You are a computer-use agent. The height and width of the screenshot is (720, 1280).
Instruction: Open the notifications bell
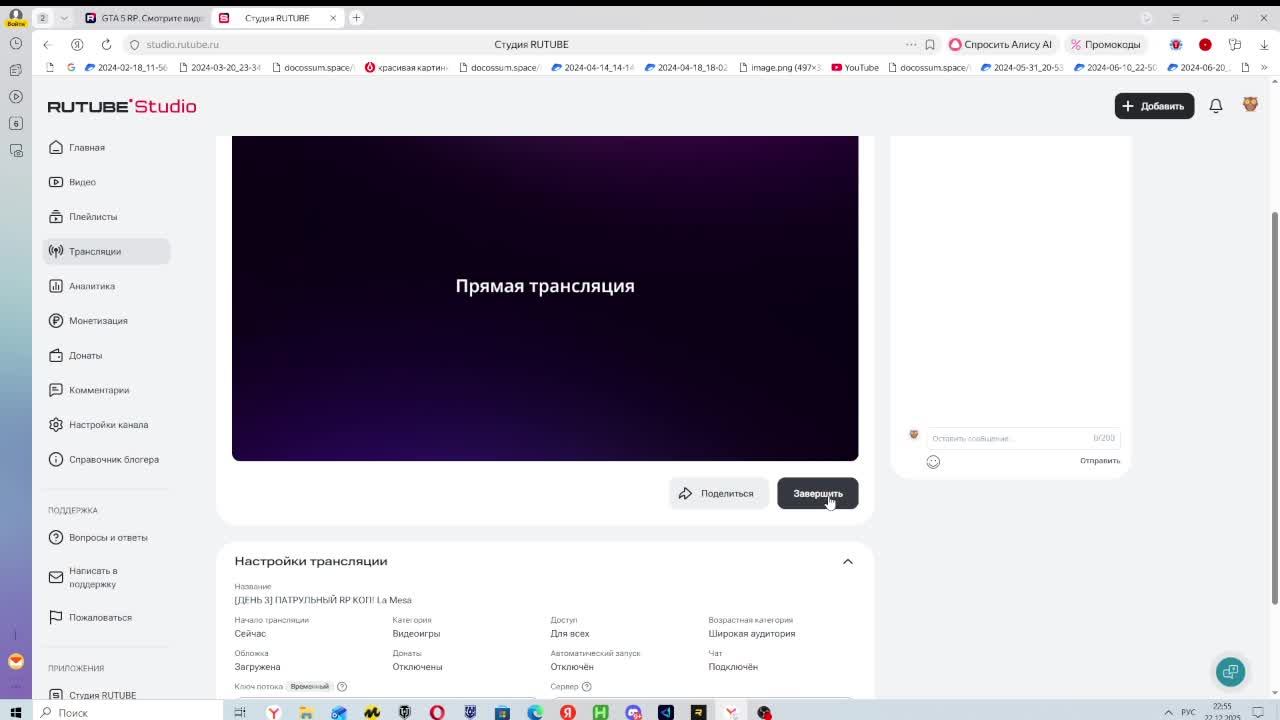[x=1216, y=106]
